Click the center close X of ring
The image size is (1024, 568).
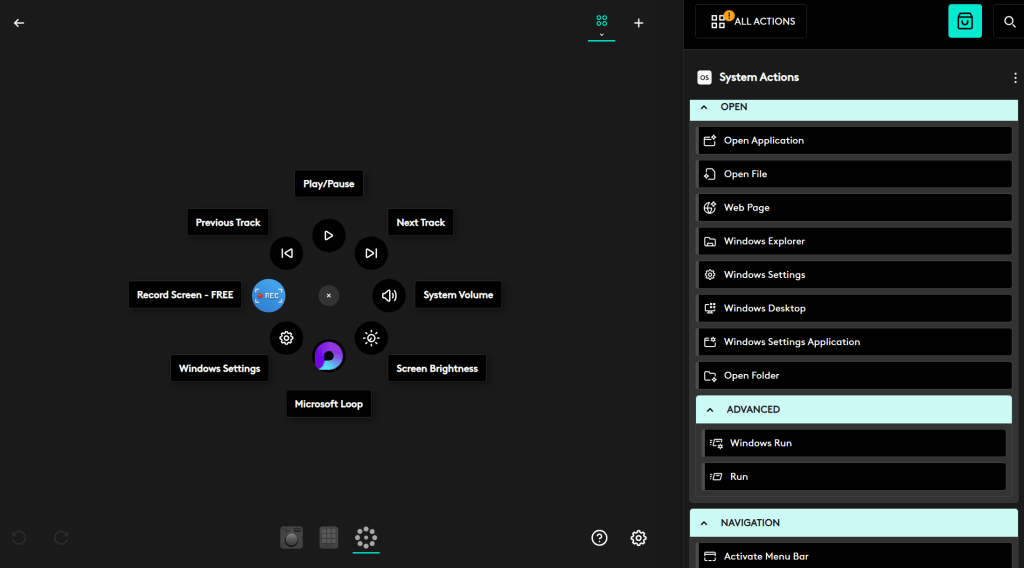pyautogui.click(x=328, y=296)
